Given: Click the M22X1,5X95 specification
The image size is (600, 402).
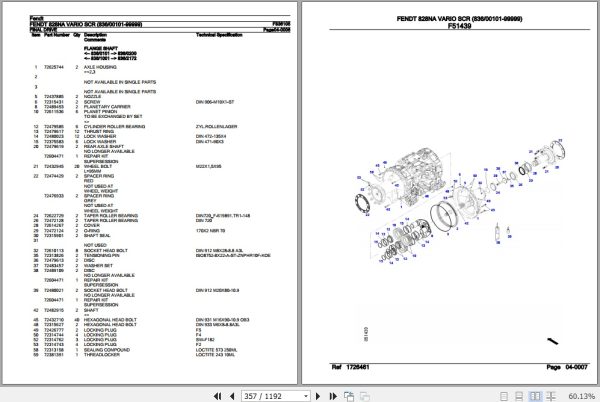Looking at the screenshot, I should tap(209, 166).
